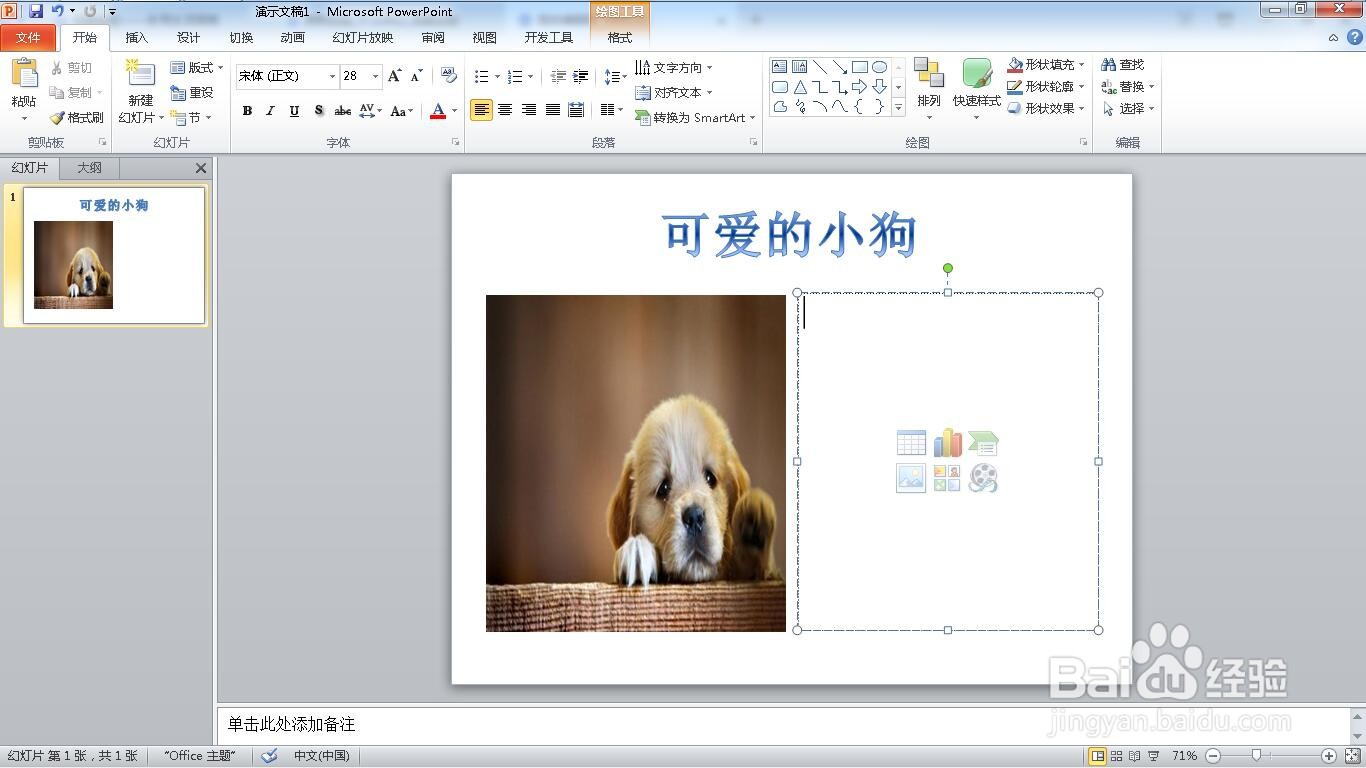Click the Replace (替换) button
The height and width of the screenshot is (768, 1366).
(1127, 87)
